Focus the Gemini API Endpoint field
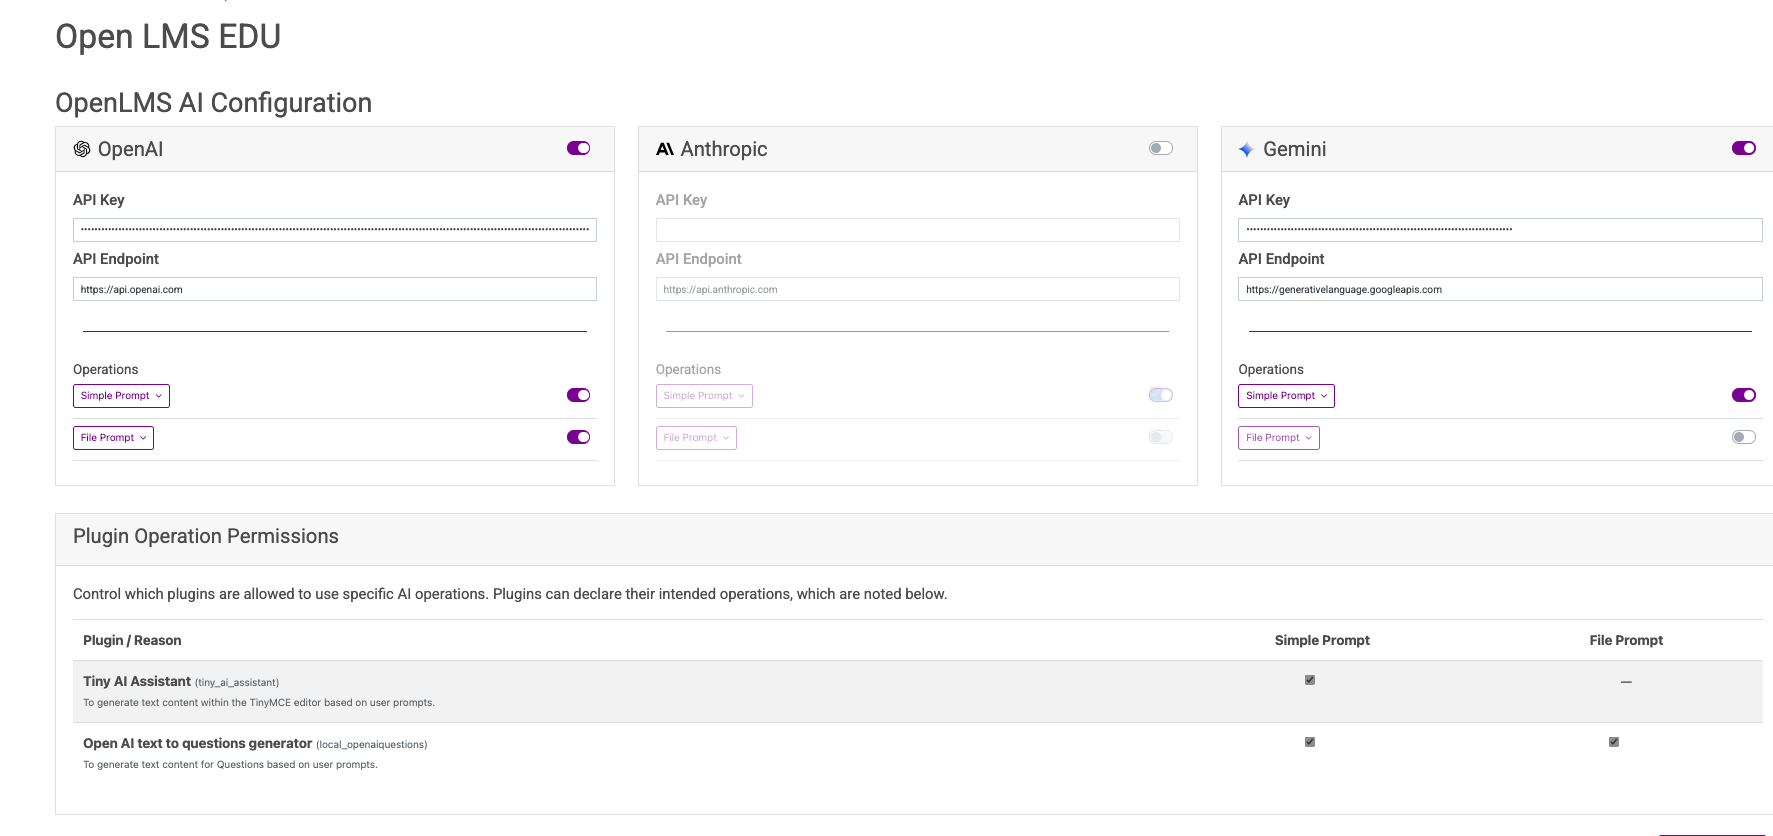Image resolution: width=1773 pixels, height=836 pixels. pyautogui.click(x=1500, y=289)
